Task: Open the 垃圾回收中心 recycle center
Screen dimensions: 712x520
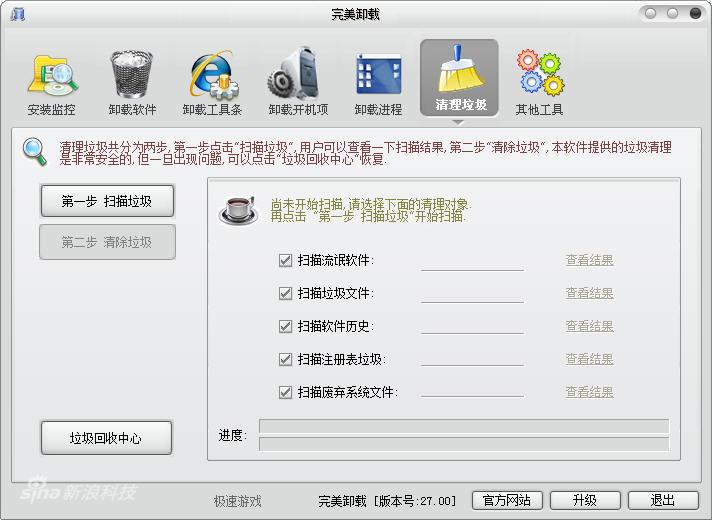Action: click(x=106, y=438)
